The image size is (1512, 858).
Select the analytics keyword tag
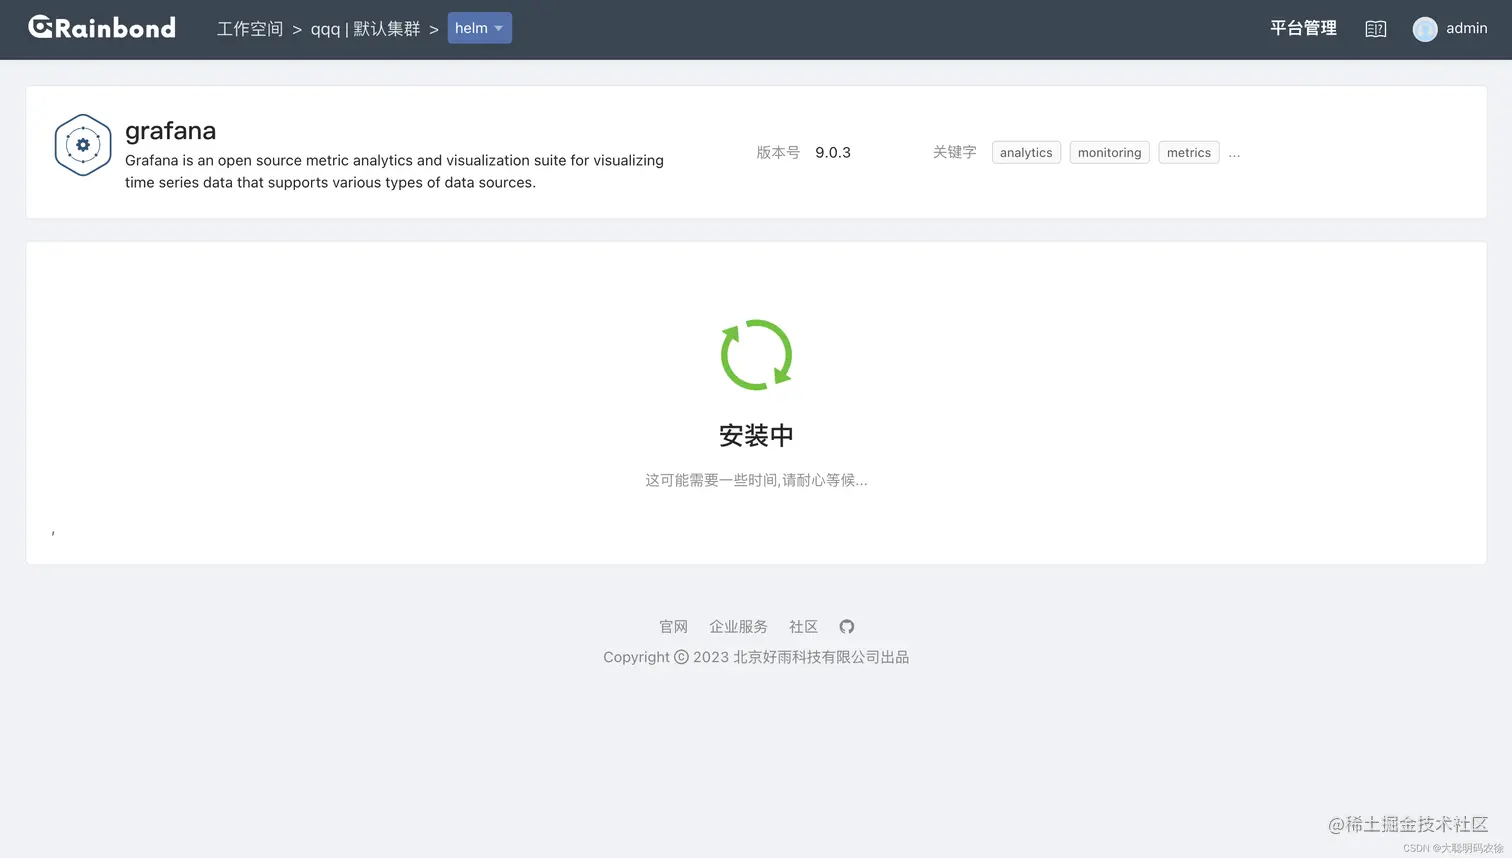click(1026, 152)
